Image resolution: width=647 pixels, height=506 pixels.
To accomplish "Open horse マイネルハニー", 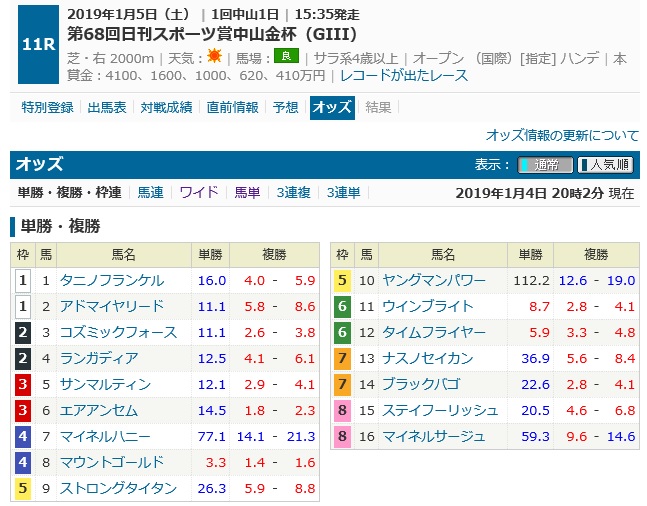I will (x=105, y=437).
